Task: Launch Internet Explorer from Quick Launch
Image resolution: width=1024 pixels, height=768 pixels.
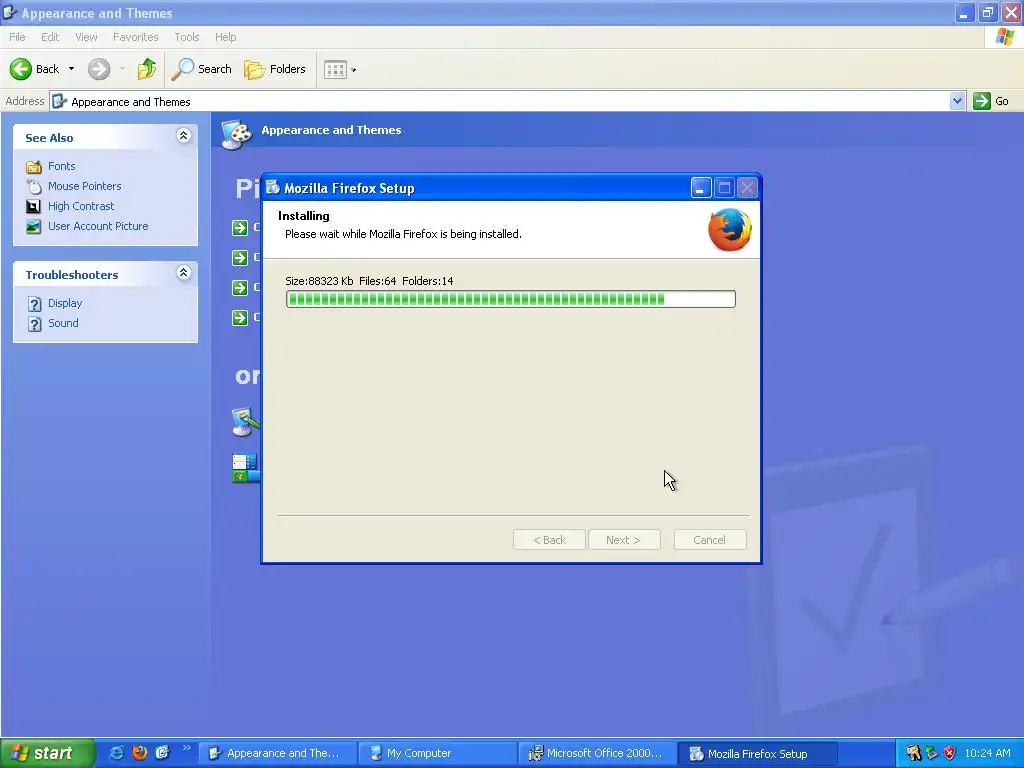Action: point(116,752)
